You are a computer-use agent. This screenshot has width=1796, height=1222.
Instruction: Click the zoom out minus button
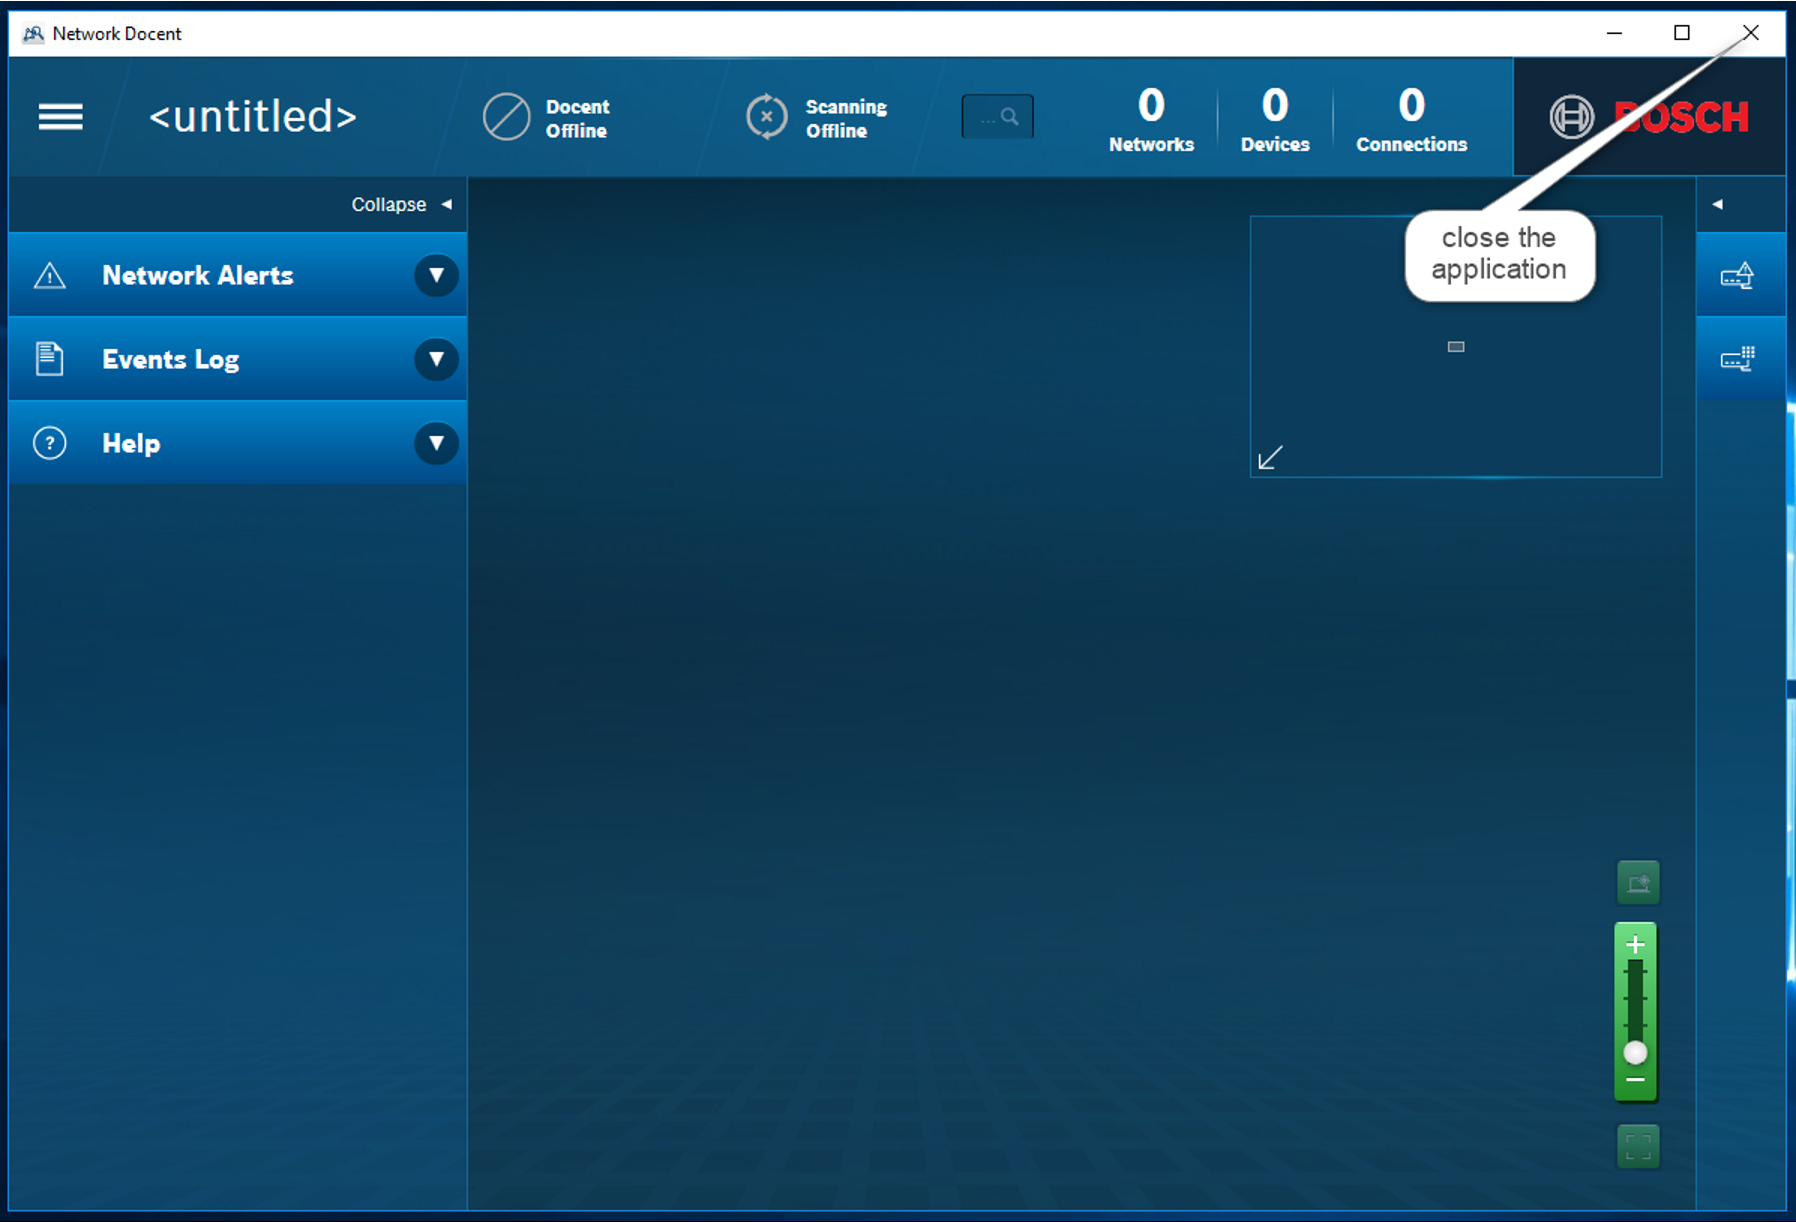click(x=1635, y=1081)
